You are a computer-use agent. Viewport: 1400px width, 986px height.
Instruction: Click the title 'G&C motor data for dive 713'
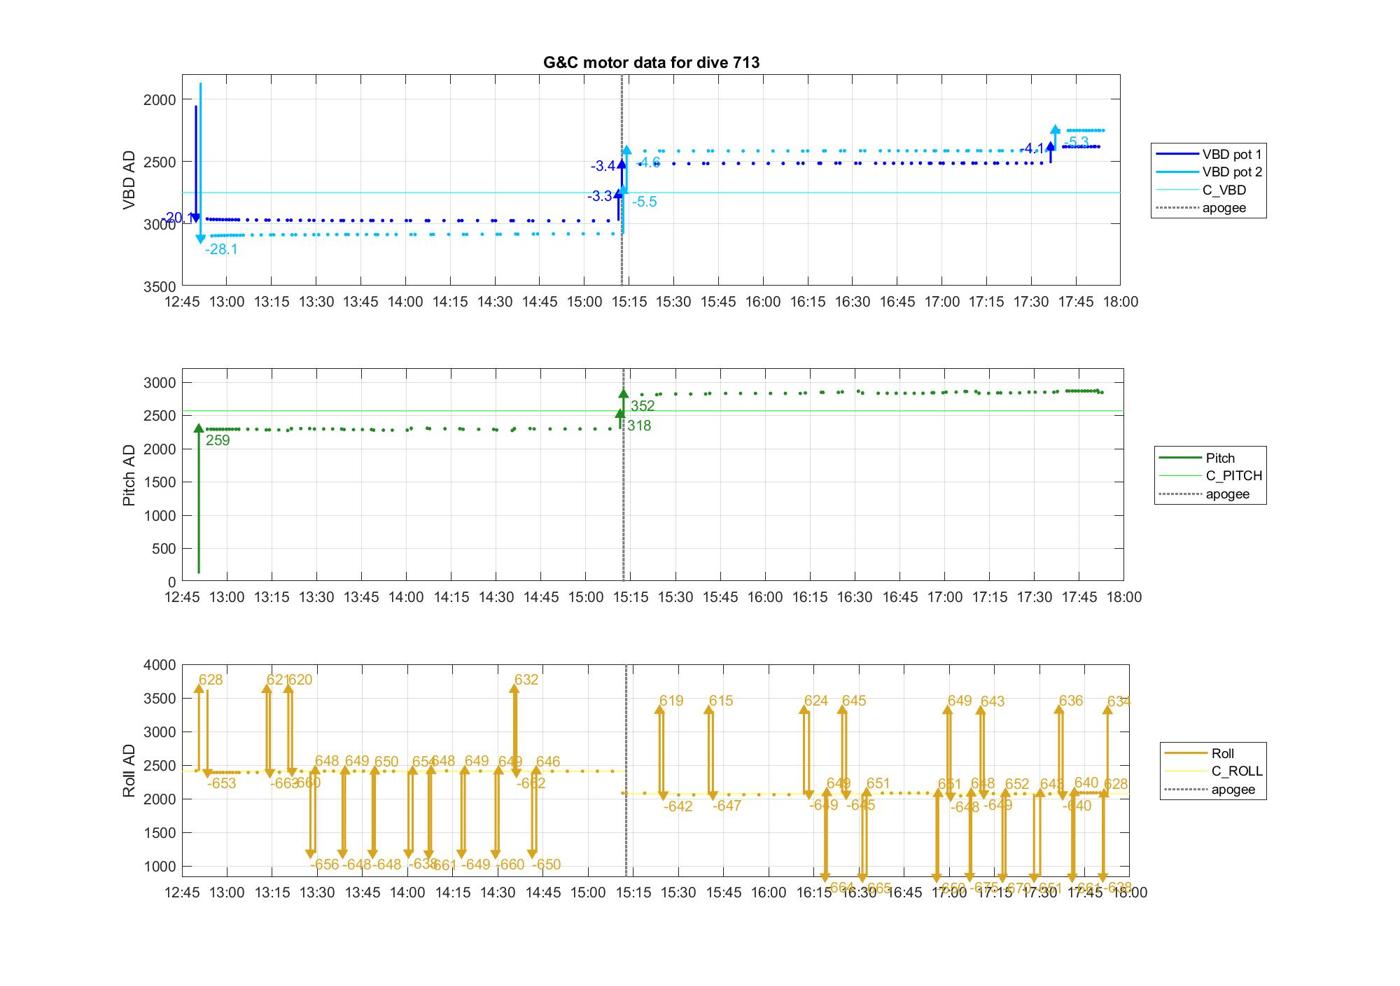point(651,62)
